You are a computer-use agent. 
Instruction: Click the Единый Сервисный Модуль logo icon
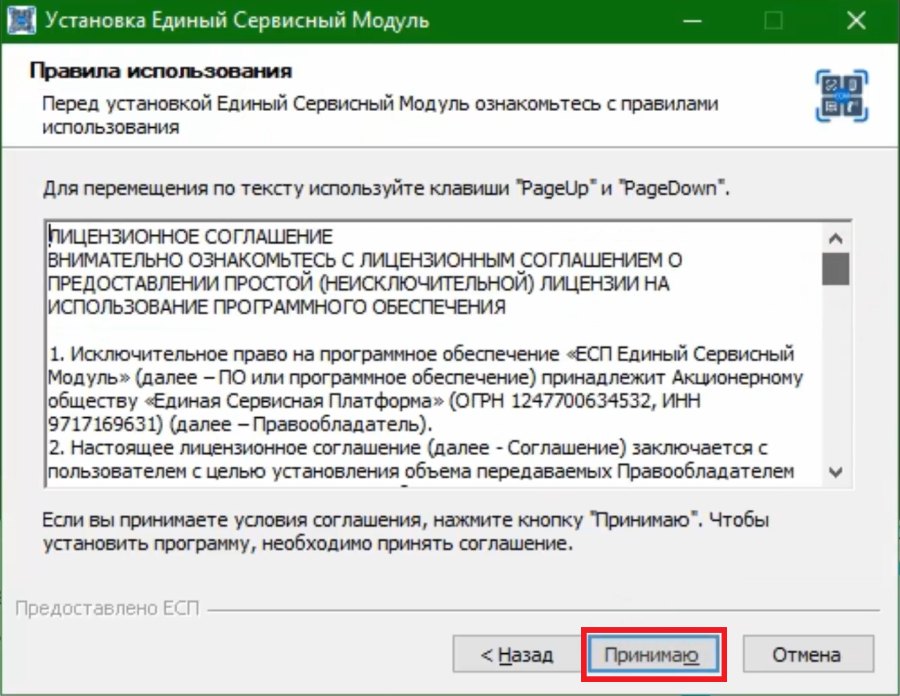[x=841, y=96]
